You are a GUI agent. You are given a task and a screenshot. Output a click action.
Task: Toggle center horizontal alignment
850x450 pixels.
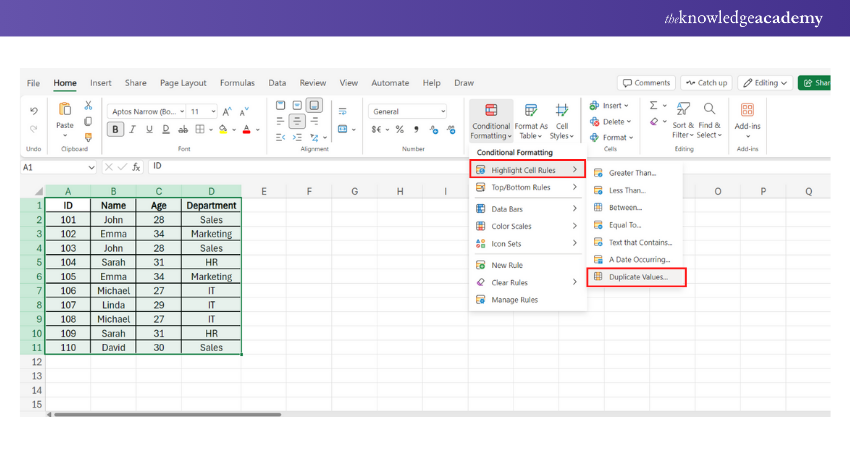point(297,121)
